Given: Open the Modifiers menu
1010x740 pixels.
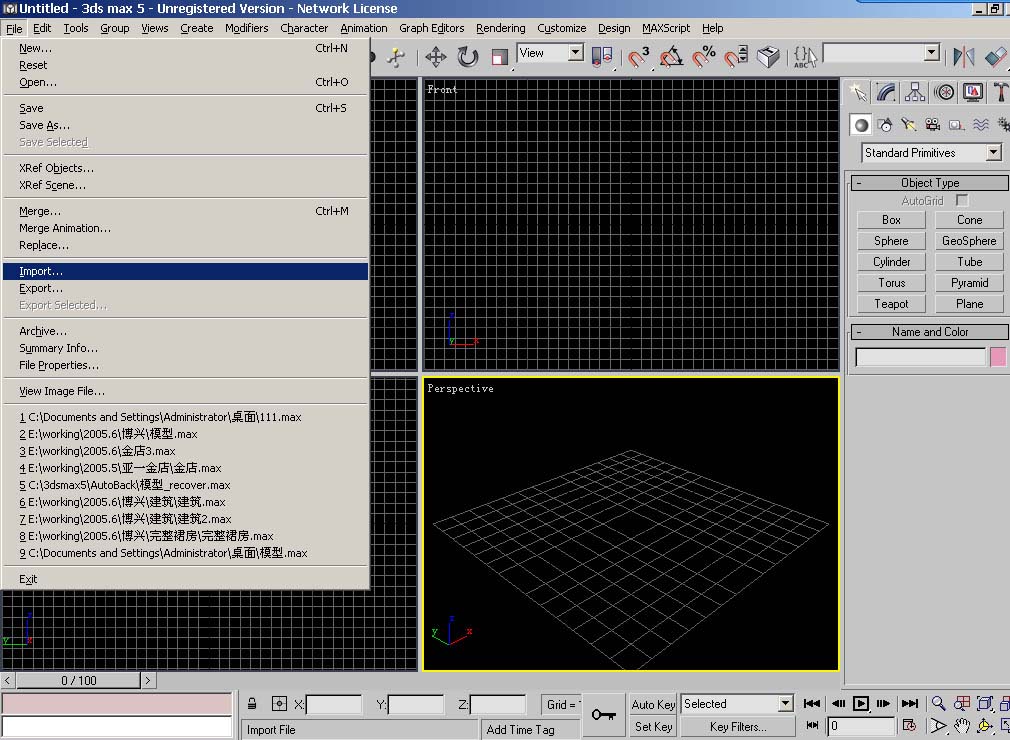Looking at the screenshot, I should 246,28.
